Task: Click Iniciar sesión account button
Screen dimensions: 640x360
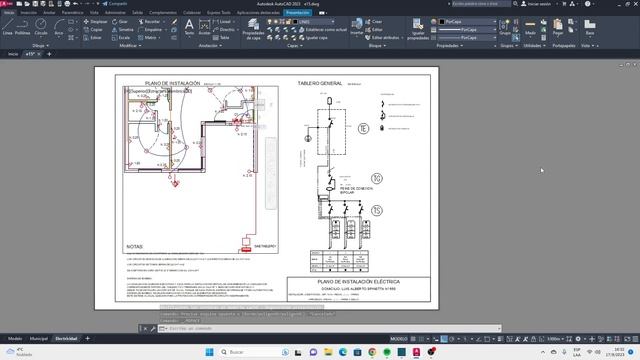Action: (x=536, y=4)
